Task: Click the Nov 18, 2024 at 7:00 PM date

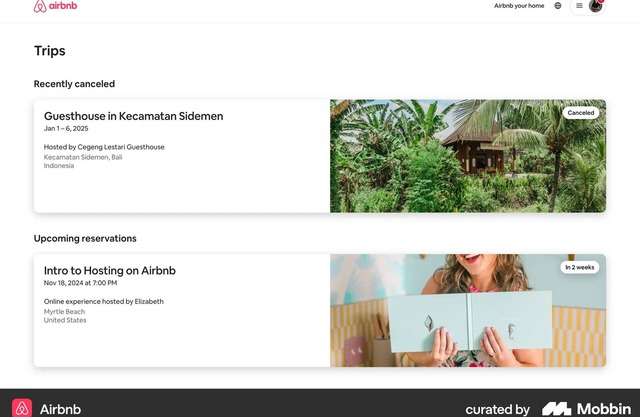Action: pos(80,283)
